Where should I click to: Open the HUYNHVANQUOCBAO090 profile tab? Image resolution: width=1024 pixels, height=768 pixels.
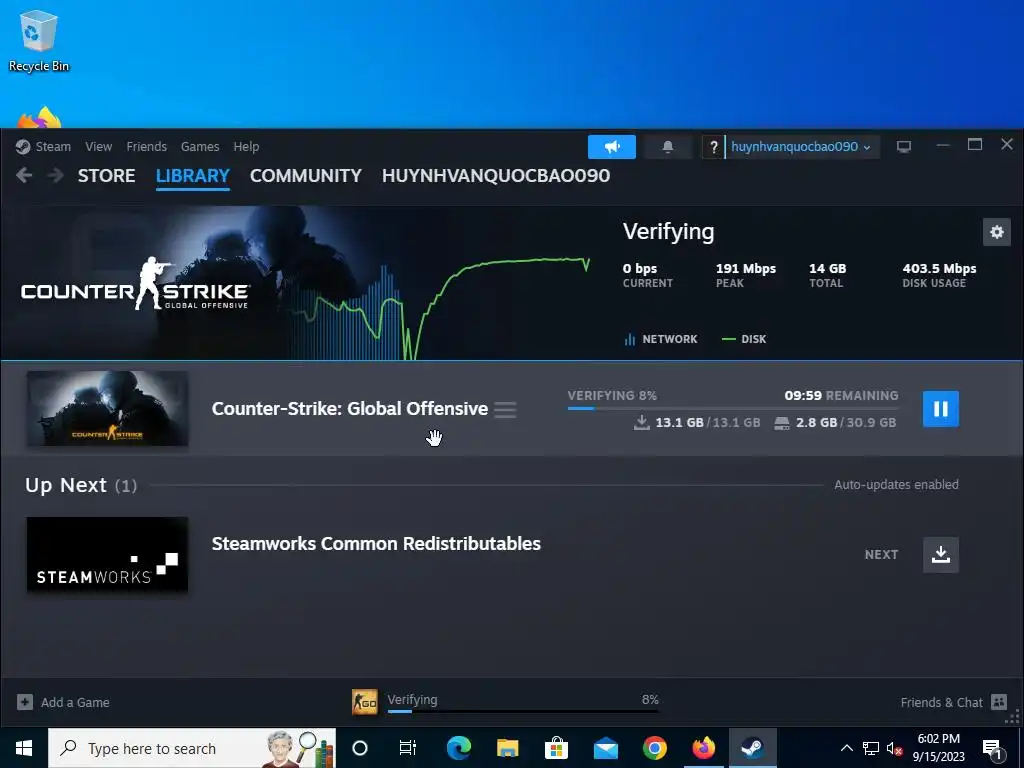click(496, 176)
